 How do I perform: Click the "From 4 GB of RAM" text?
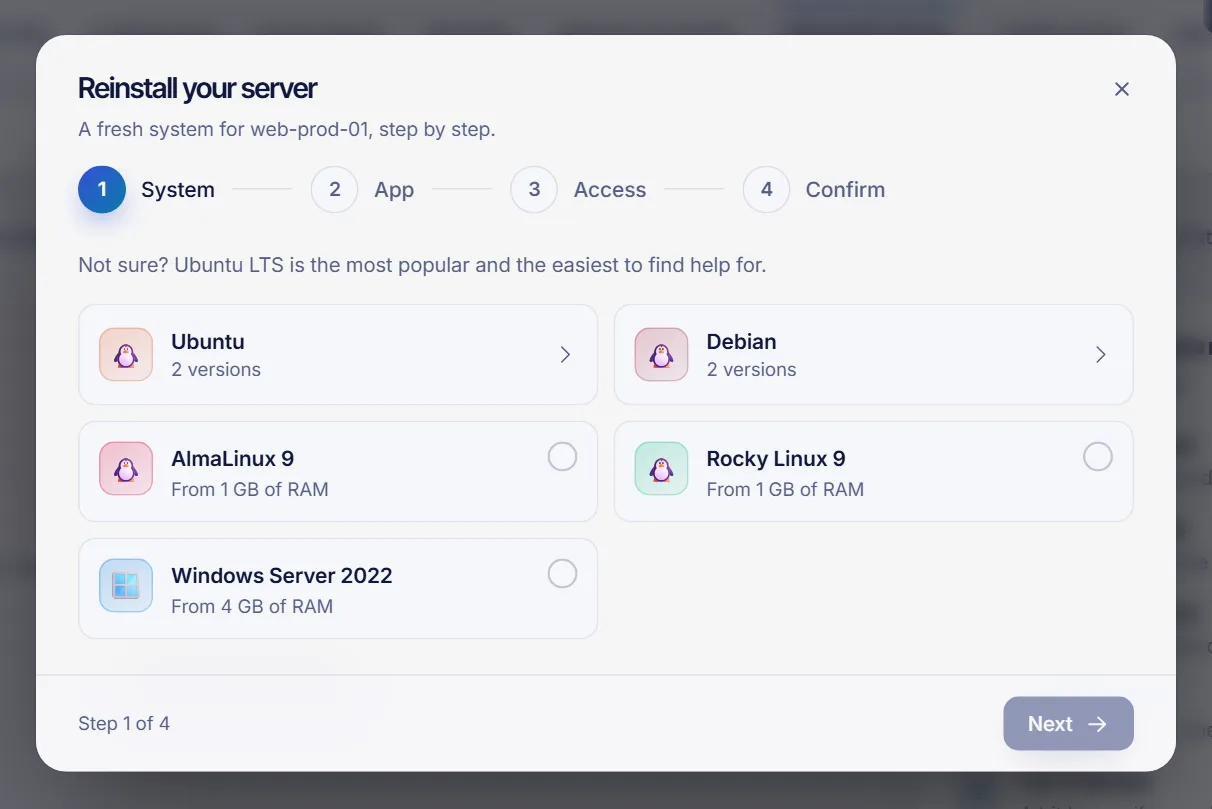tap(252, 606)
